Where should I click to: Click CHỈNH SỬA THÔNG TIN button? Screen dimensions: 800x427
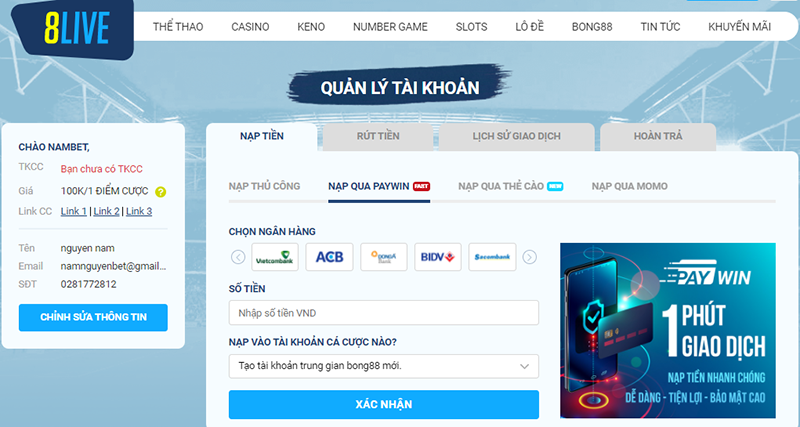(x=93, y=317)
